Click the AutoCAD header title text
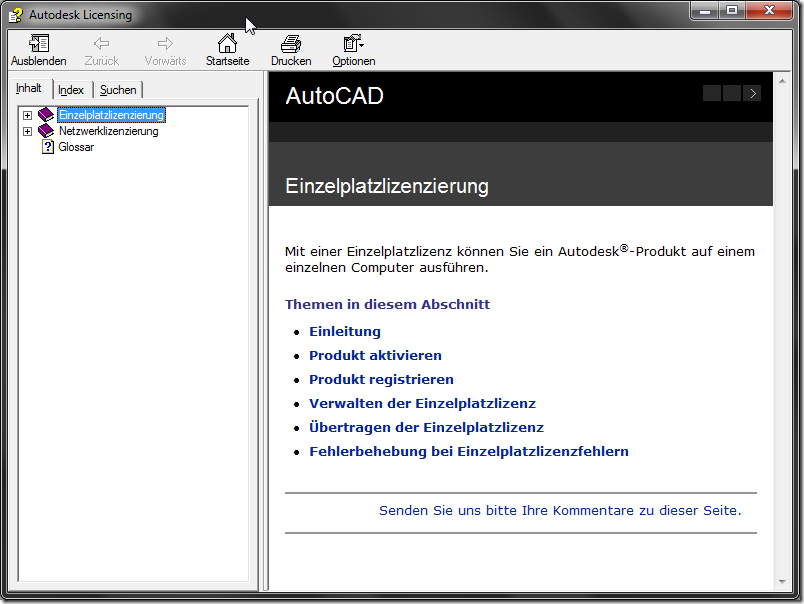The image size is (804, 604). point(334,96)
